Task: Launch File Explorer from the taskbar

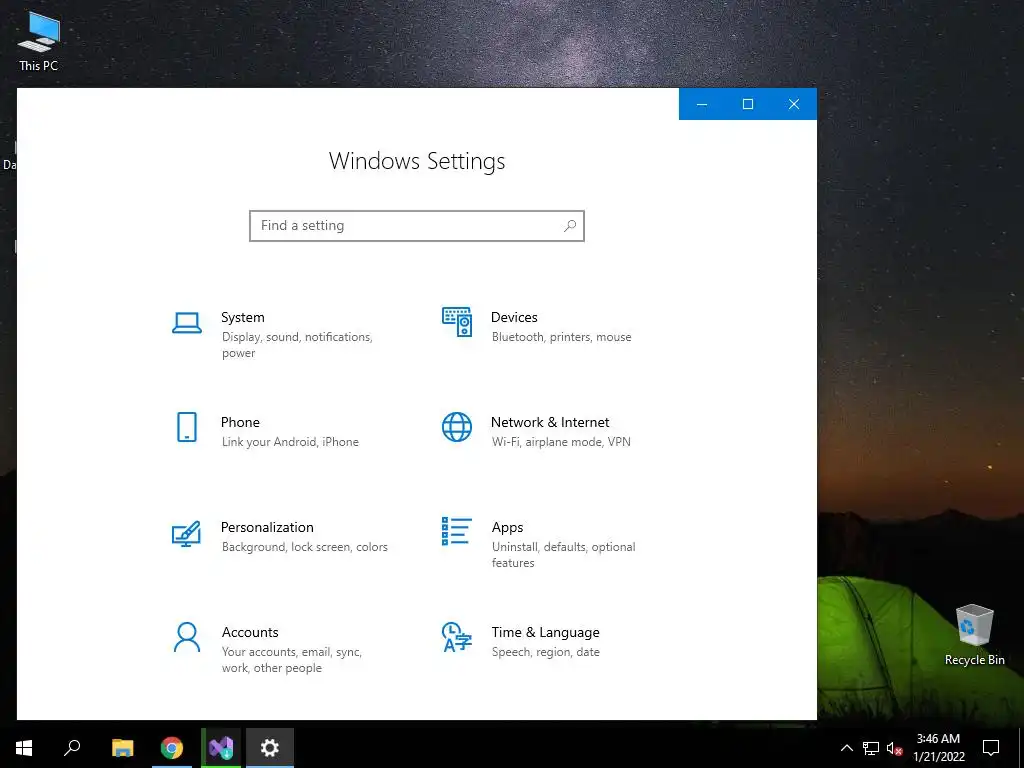Action: [x=122, y=748]
